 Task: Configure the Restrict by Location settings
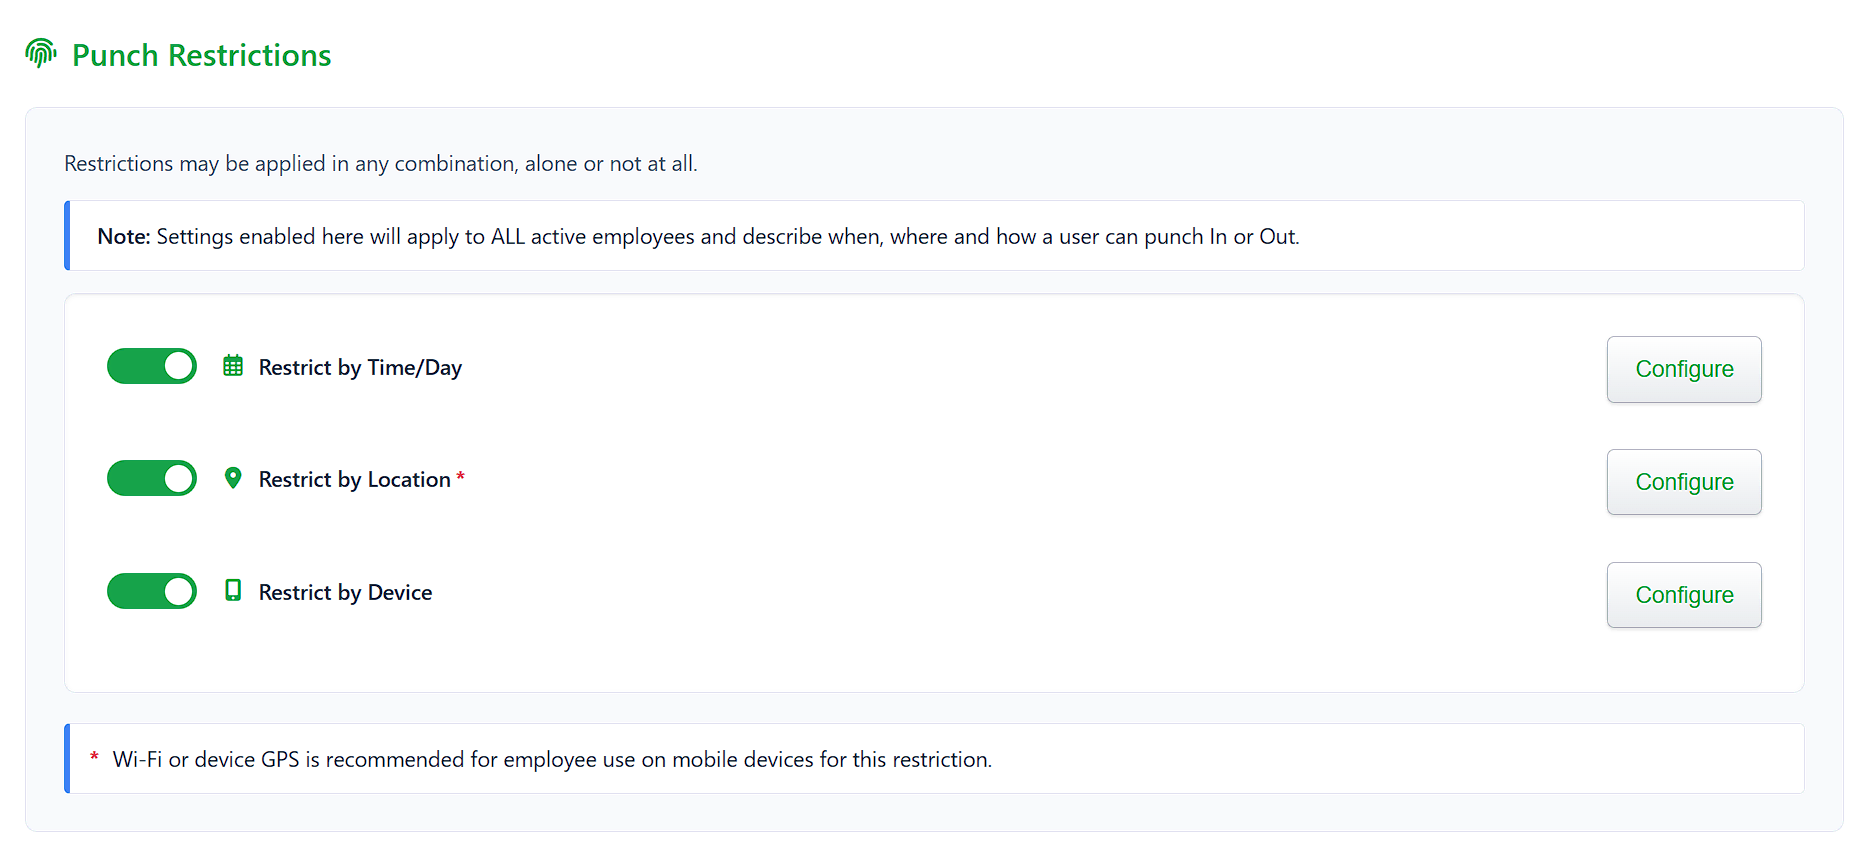1683,482
